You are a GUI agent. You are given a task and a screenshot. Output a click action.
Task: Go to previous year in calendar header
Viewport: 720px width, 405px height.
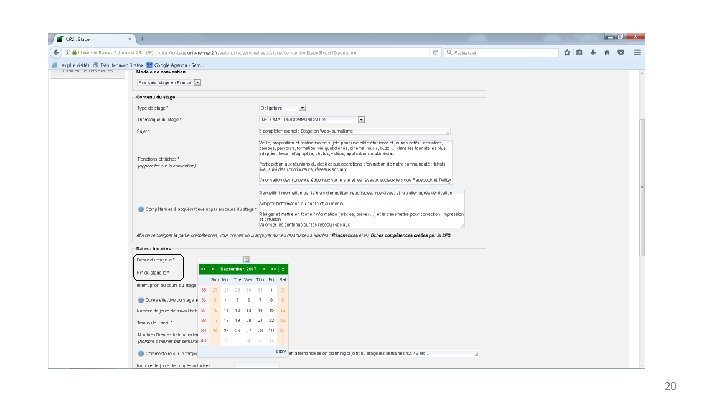tap(203, 269)
